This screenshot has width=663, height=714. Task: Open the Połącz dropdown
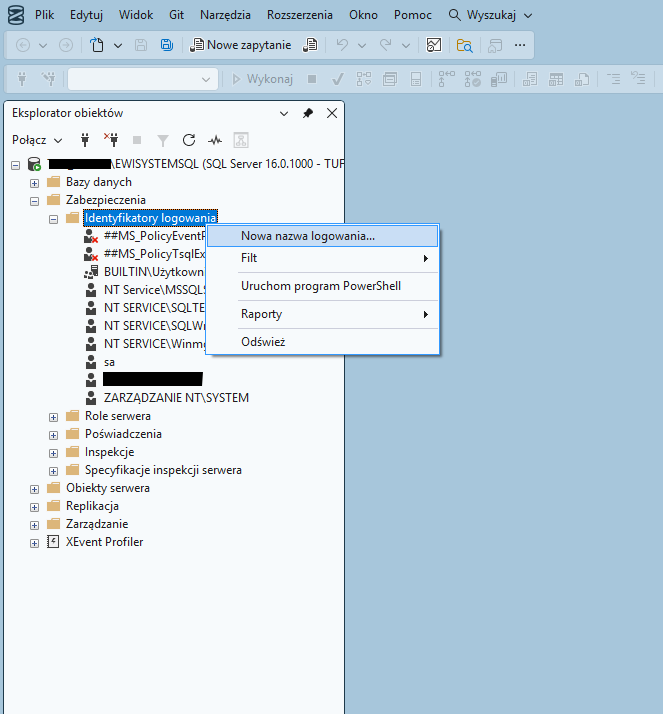pyautogui.click(x=37, y=140)
